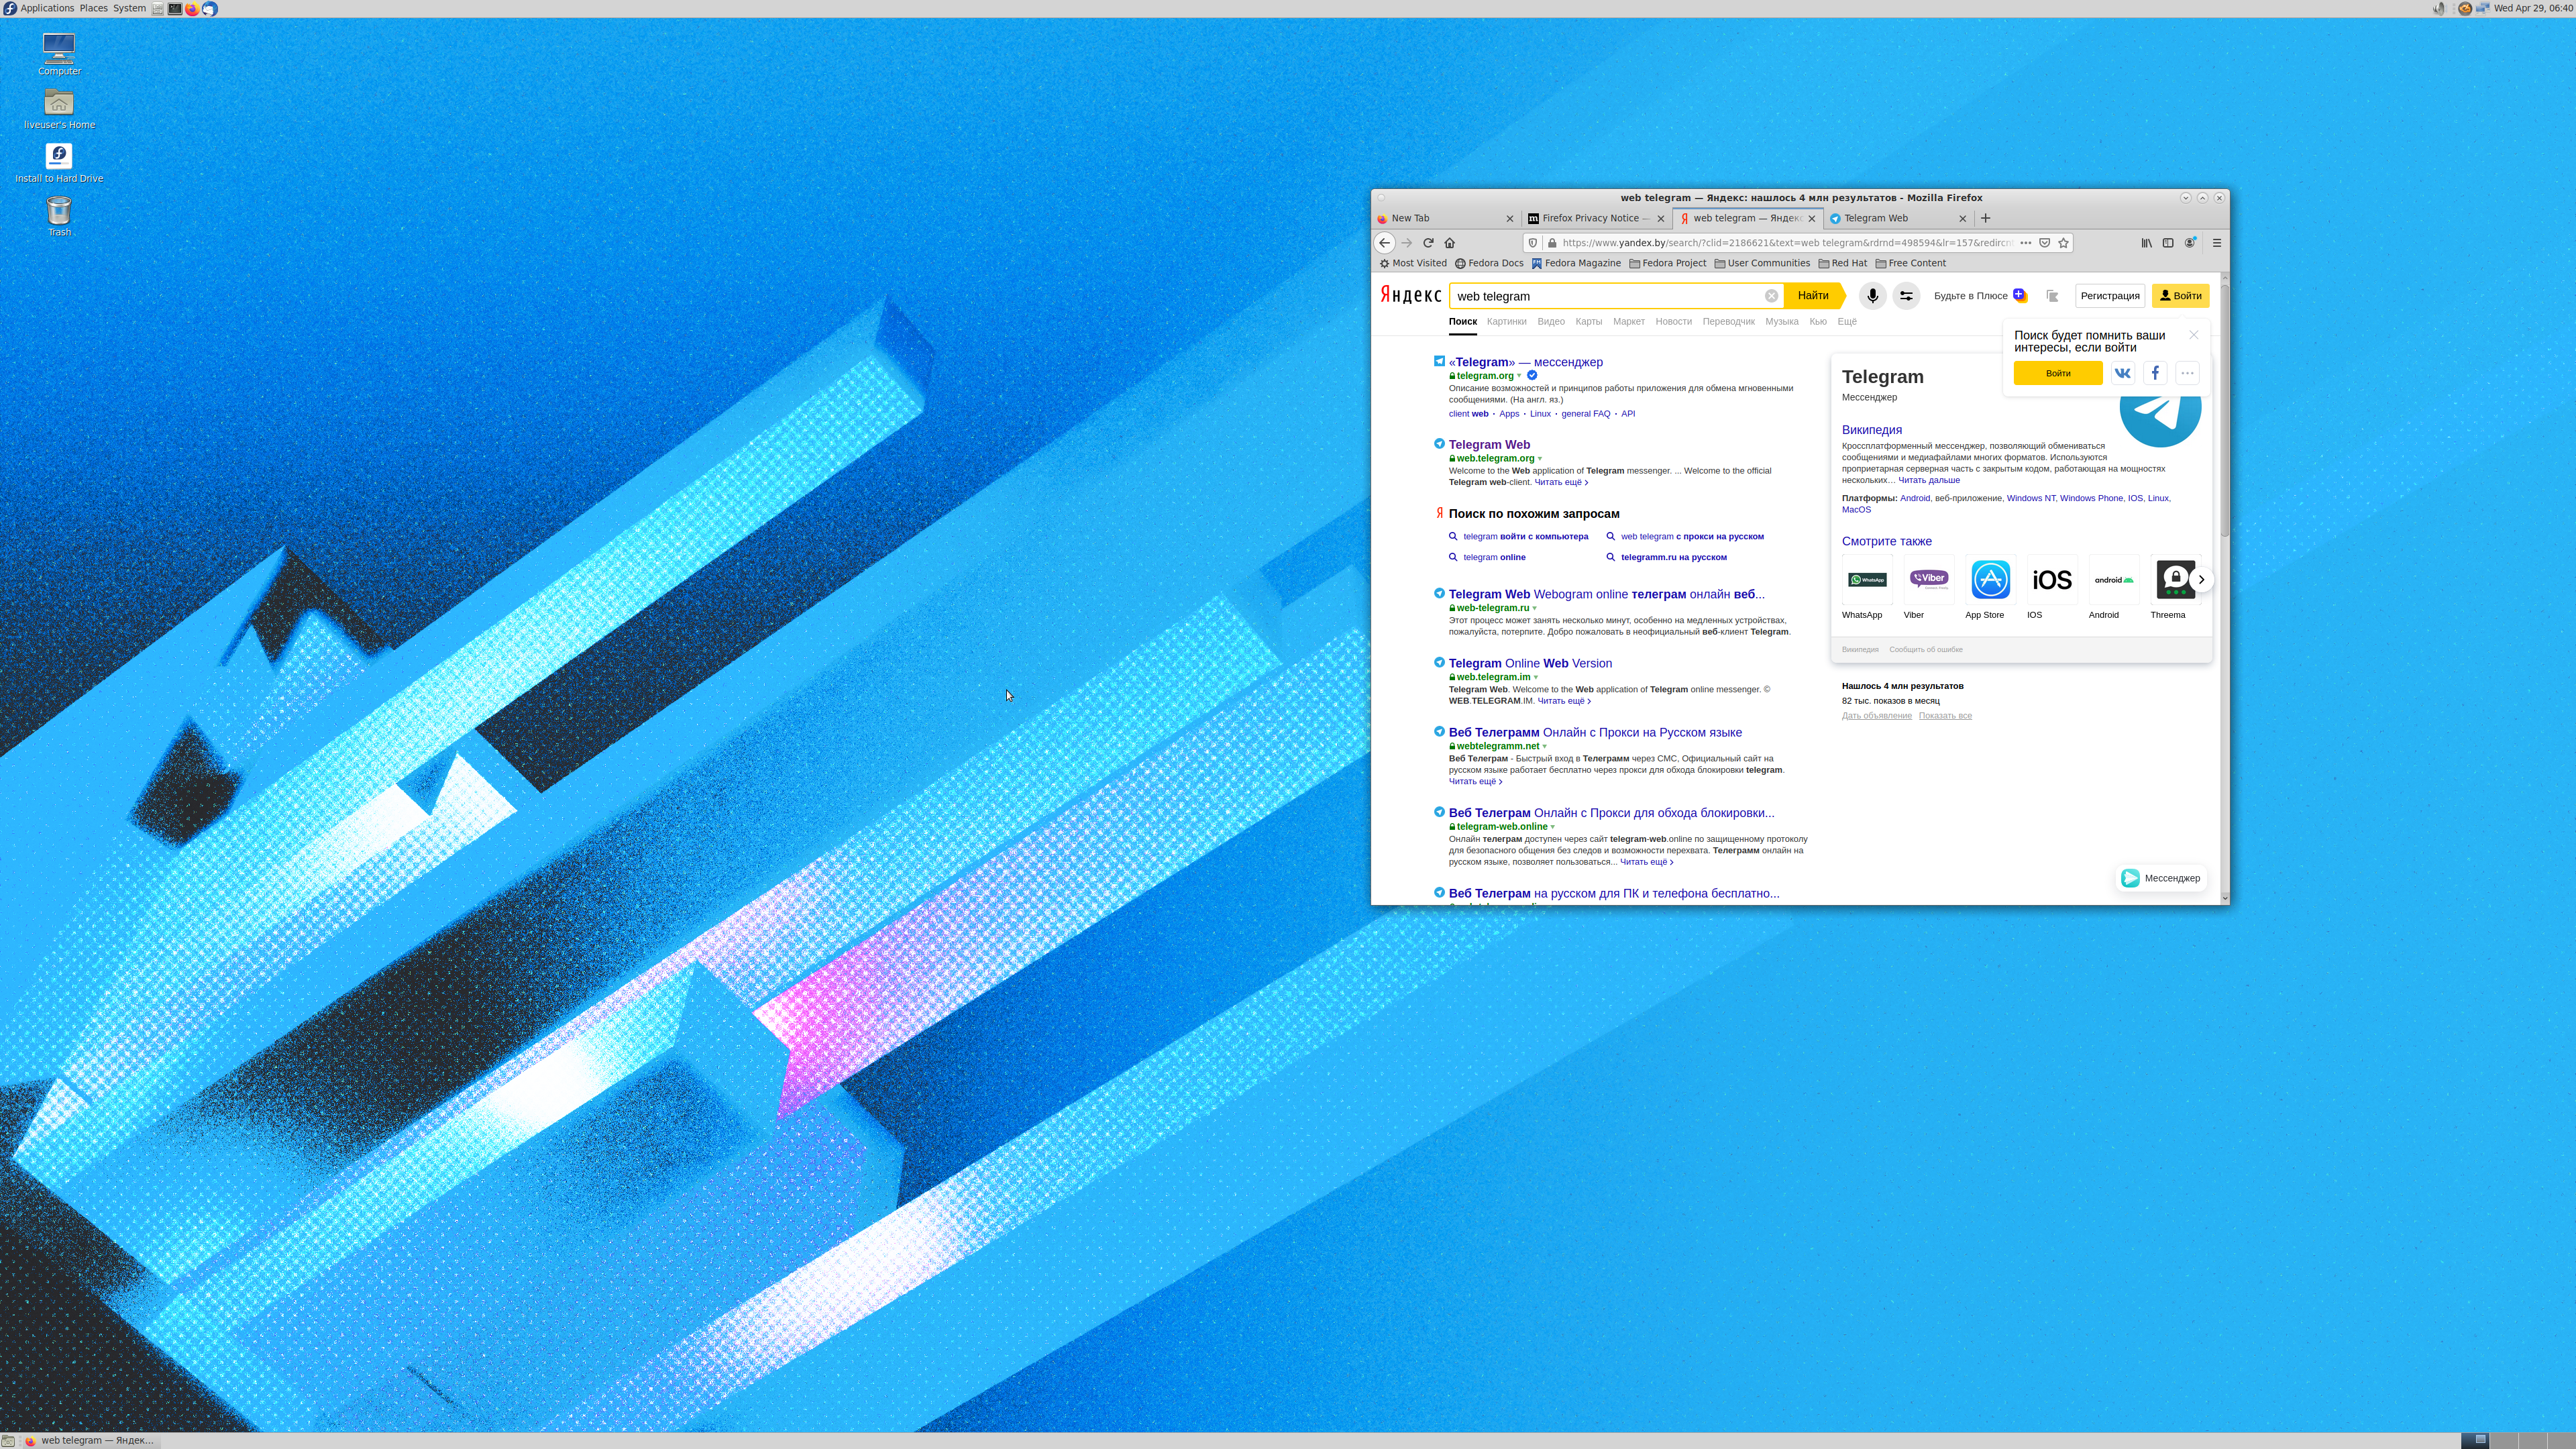Open the Computer desktop icon

click(59, 54)
